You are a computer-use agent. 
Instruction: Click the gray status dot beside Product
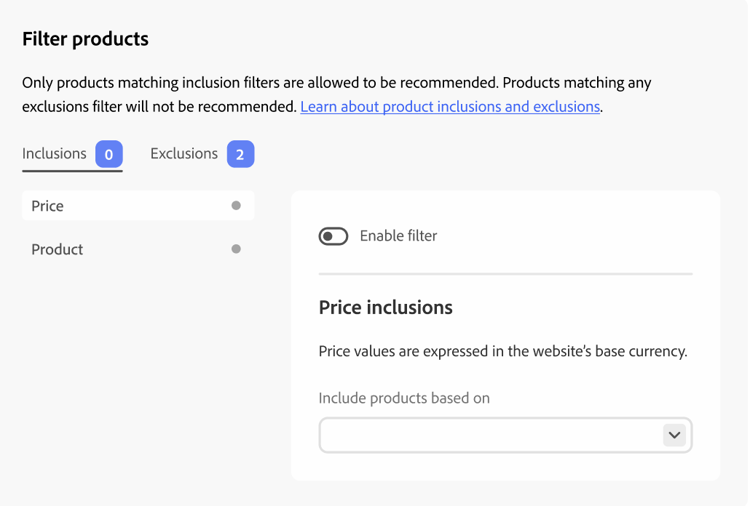[x=236, y=249]
